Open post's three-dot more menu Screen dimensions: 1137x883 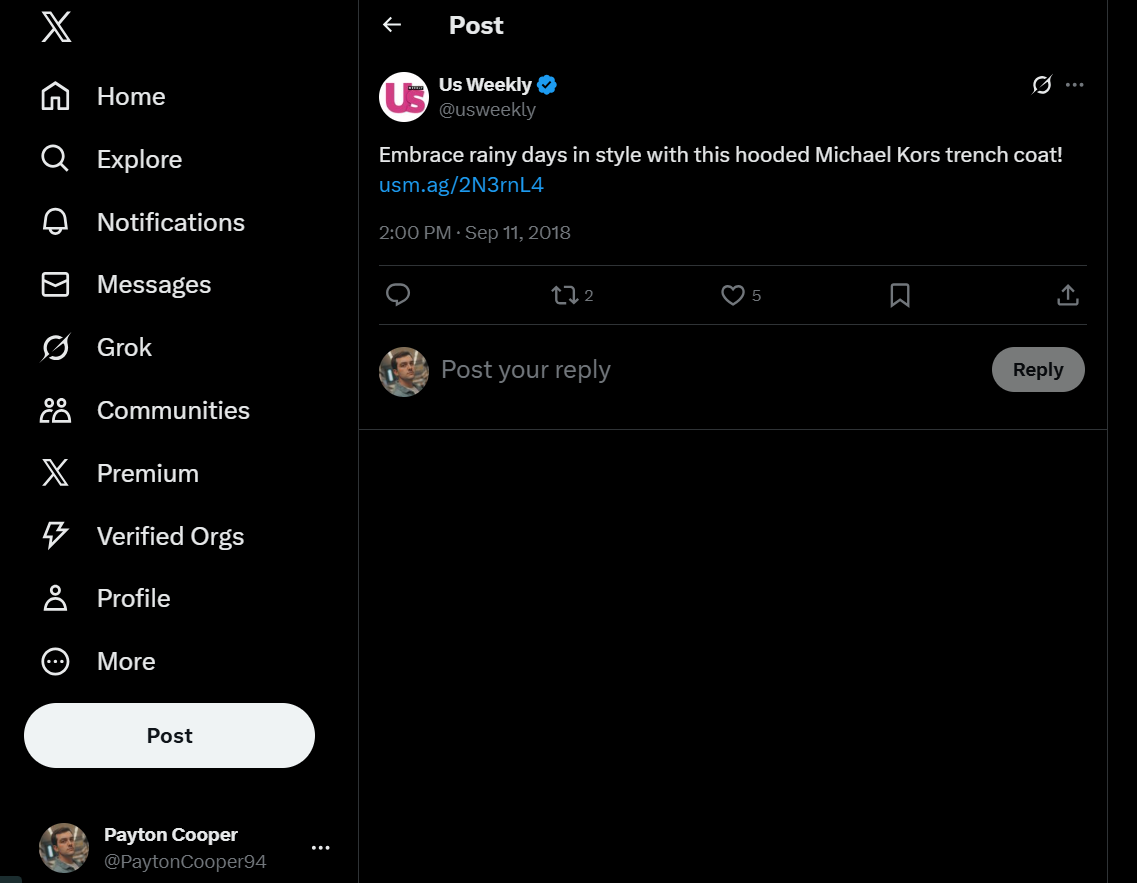click(x=1075, y=85)
